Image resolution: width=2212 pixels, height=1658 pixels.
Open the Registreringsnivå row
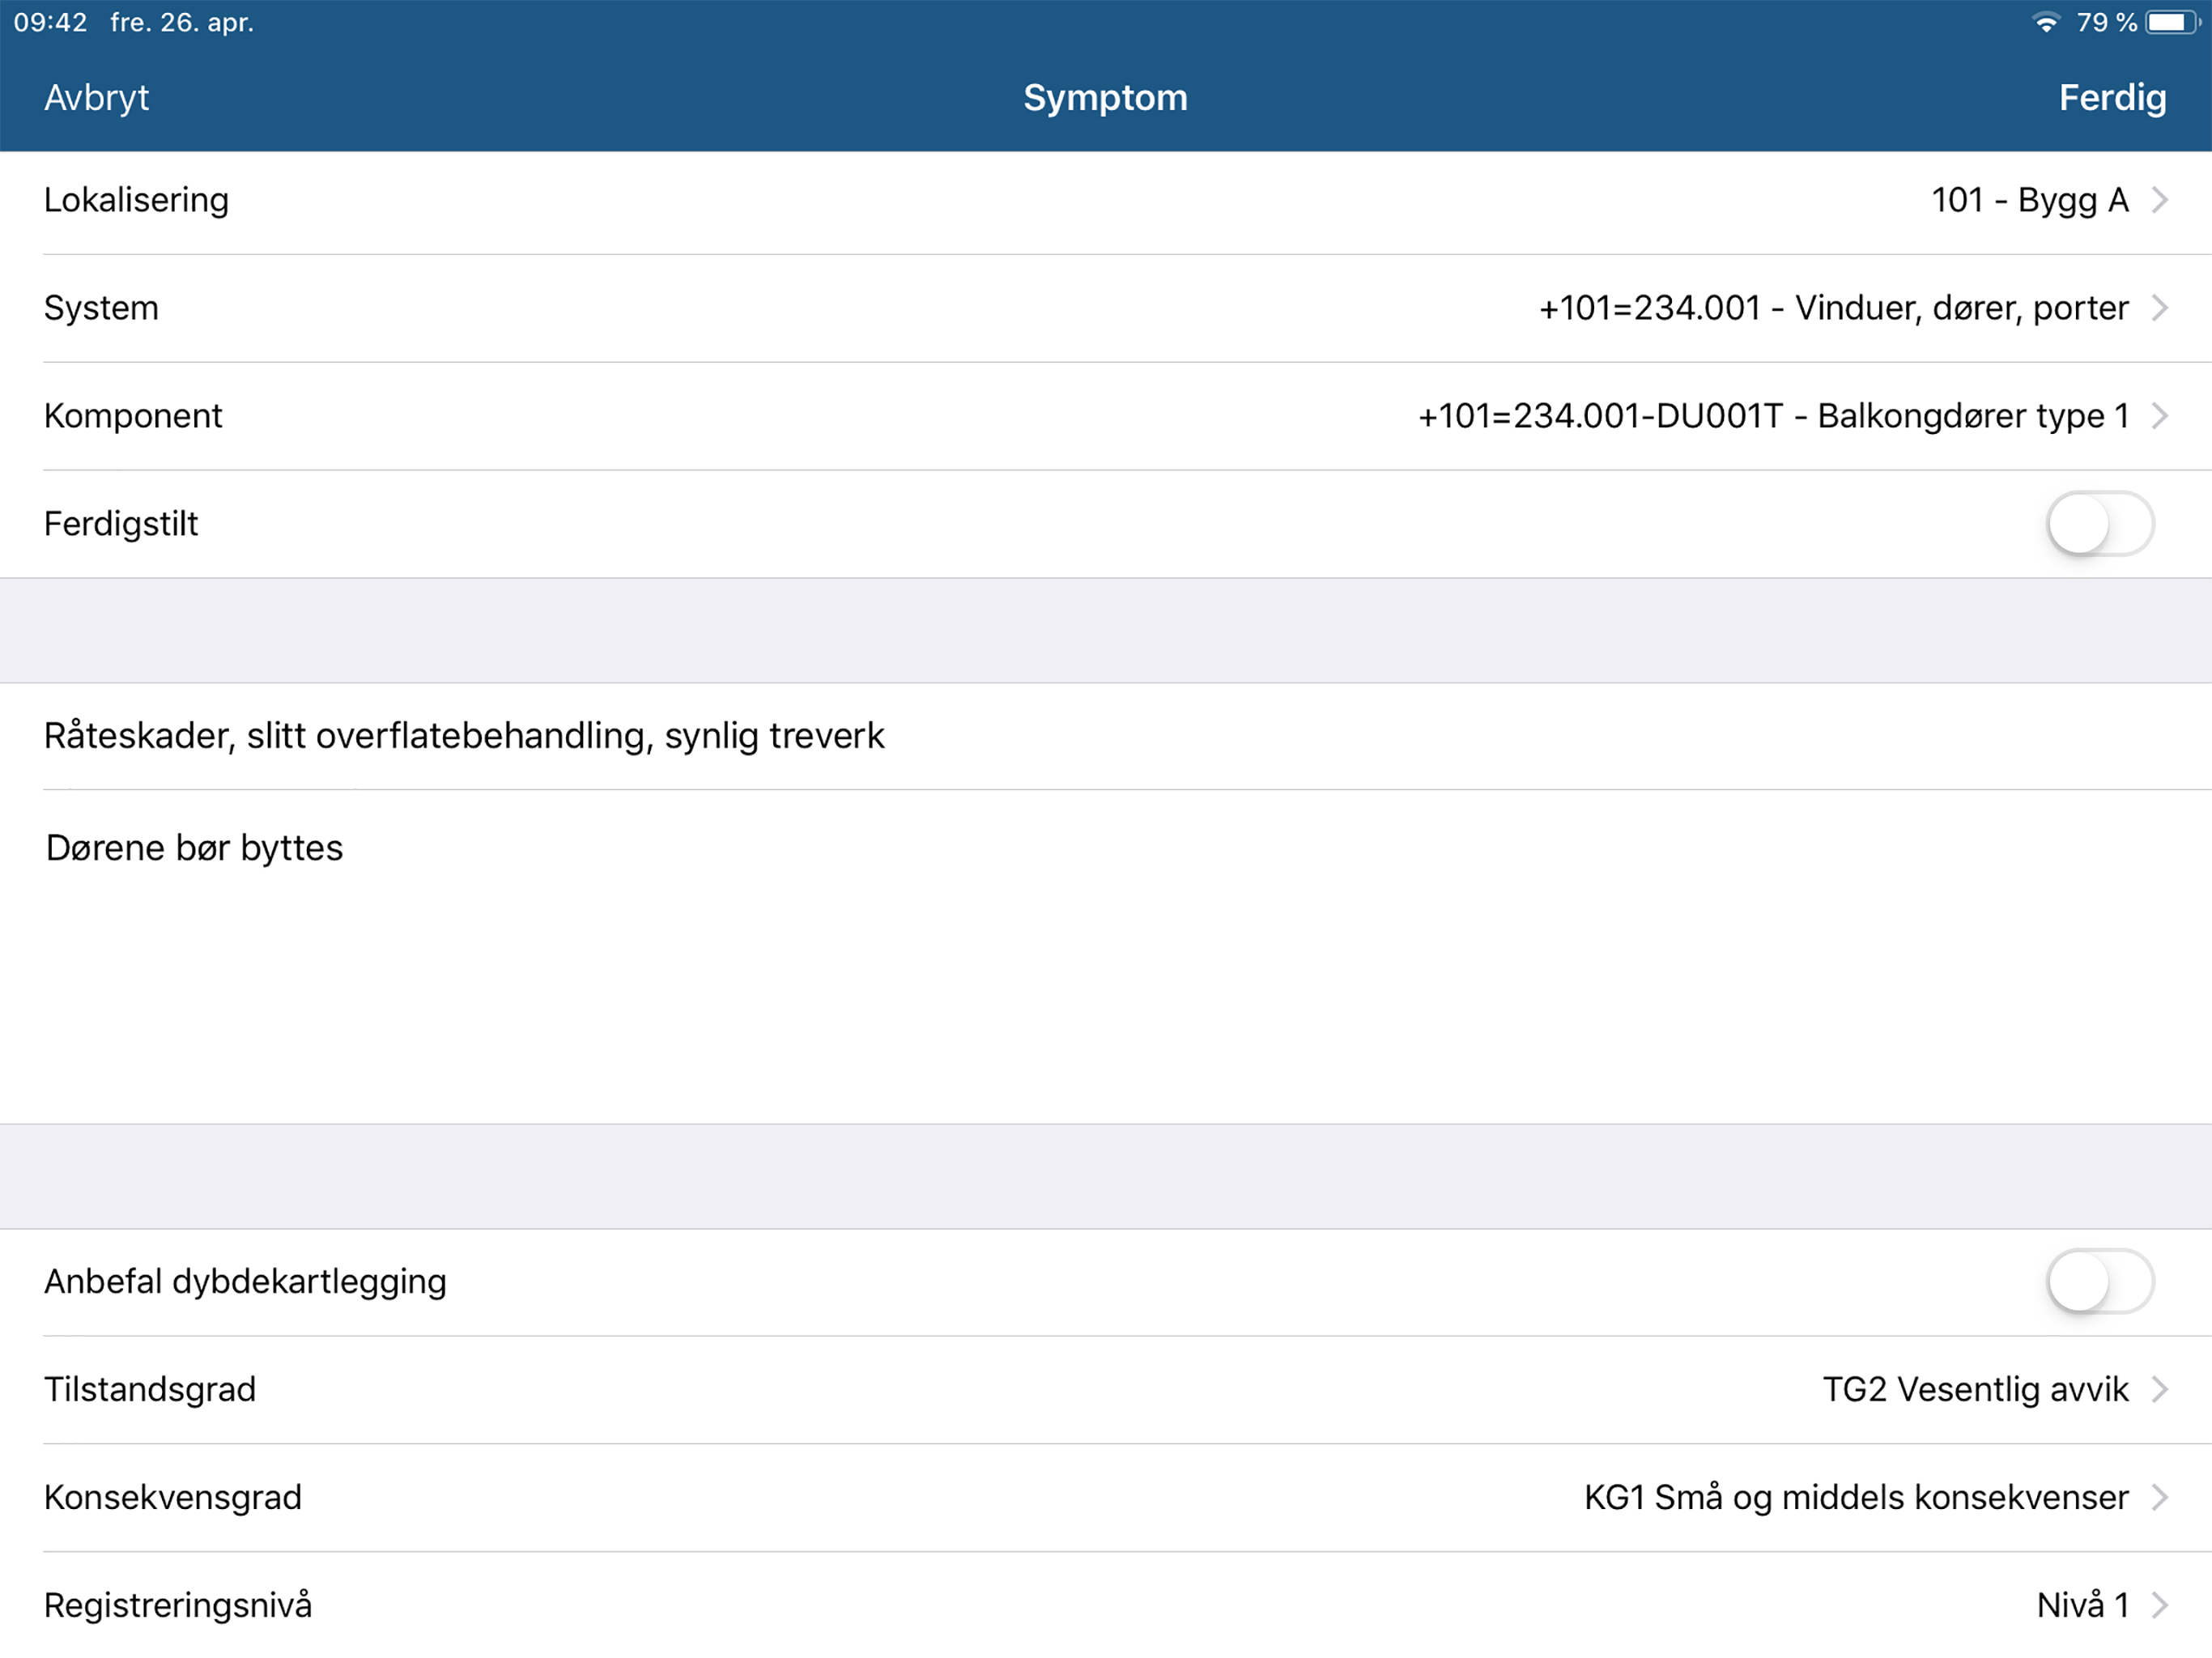(1106, 1605)
